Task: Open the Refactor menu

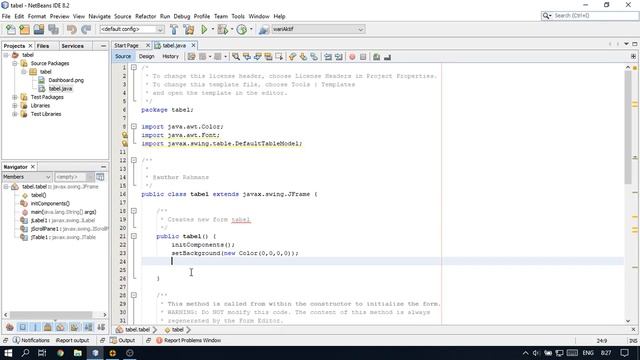Action: (x=145, y=16)
